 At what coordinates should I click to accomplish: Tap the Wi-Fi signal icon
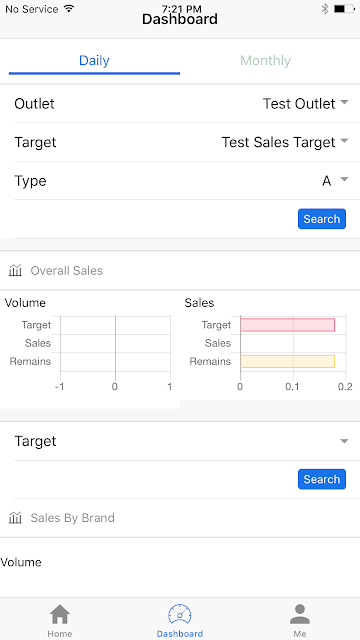coord(69,9)
